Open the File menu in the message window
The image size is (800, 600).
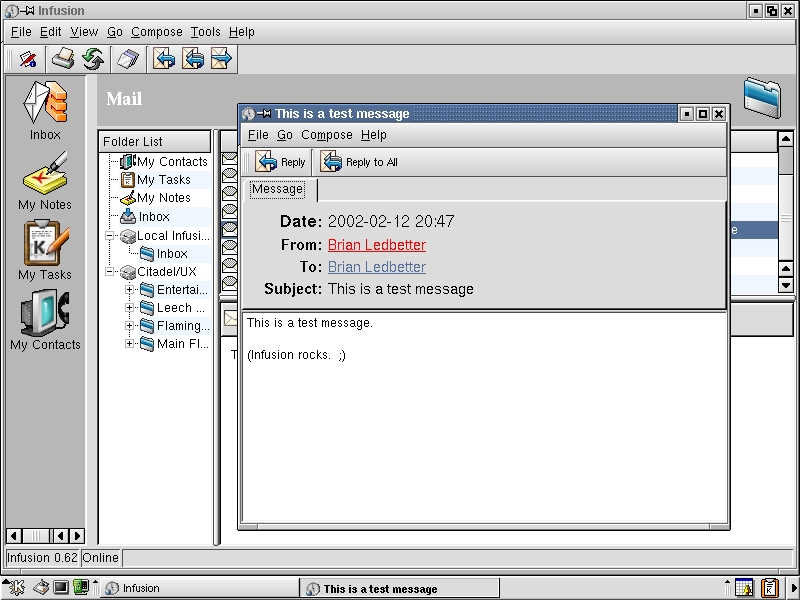click(x=258, y=135)
